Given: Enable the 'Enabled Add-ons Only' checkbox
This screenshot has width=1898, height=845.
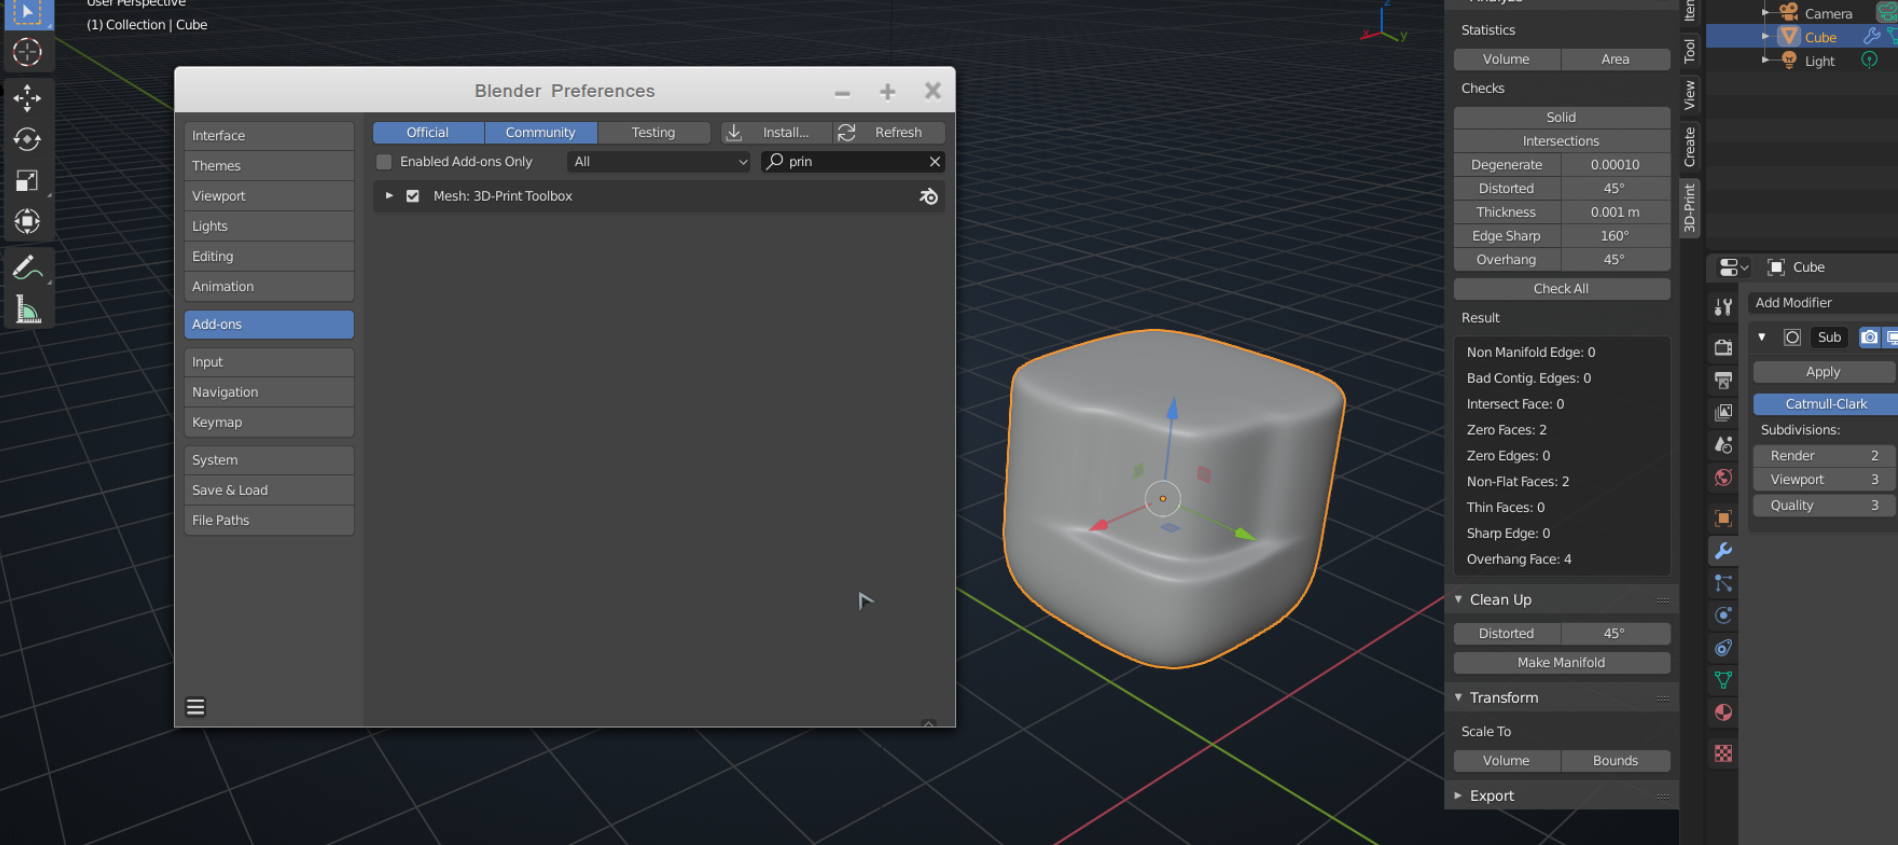Looking at the screenshot, I should point(384,161).
